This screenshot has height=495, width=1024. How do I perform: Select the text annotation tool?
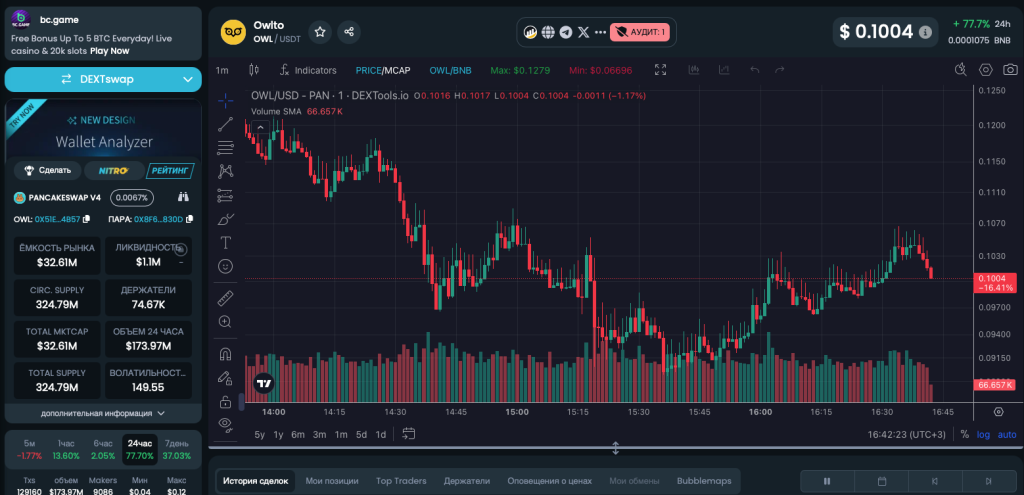click(226, 242)
